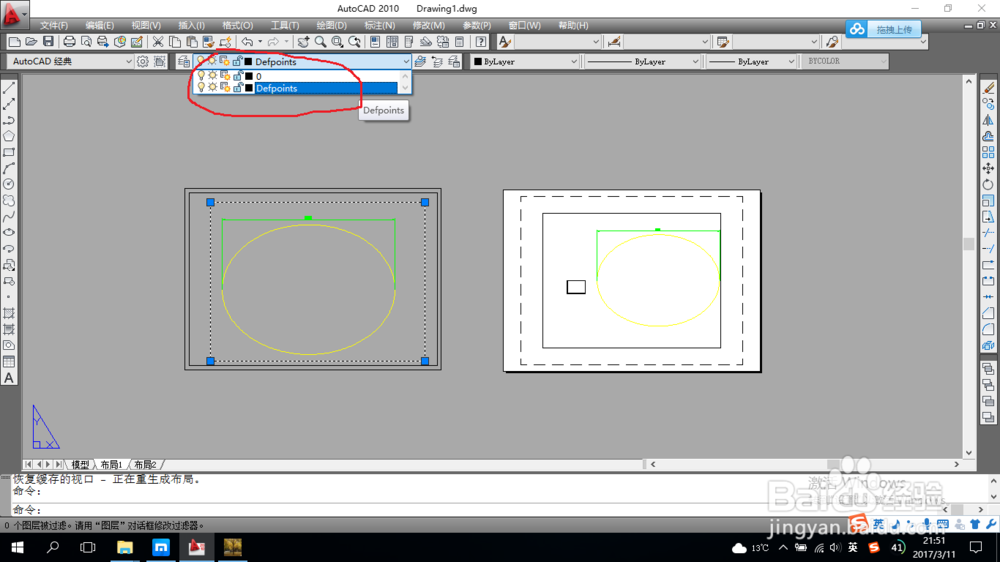
Task: Open the ByLayer color dropdown
Action: pyautogui.click(x=573, y=61)
